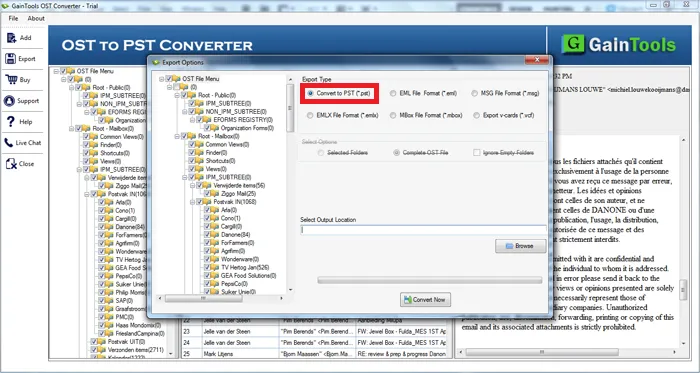Click message preview vertical scrollbar thumb
Image resolution: width=700 pixels, height=373 pixels.
(x=683, y=290)
